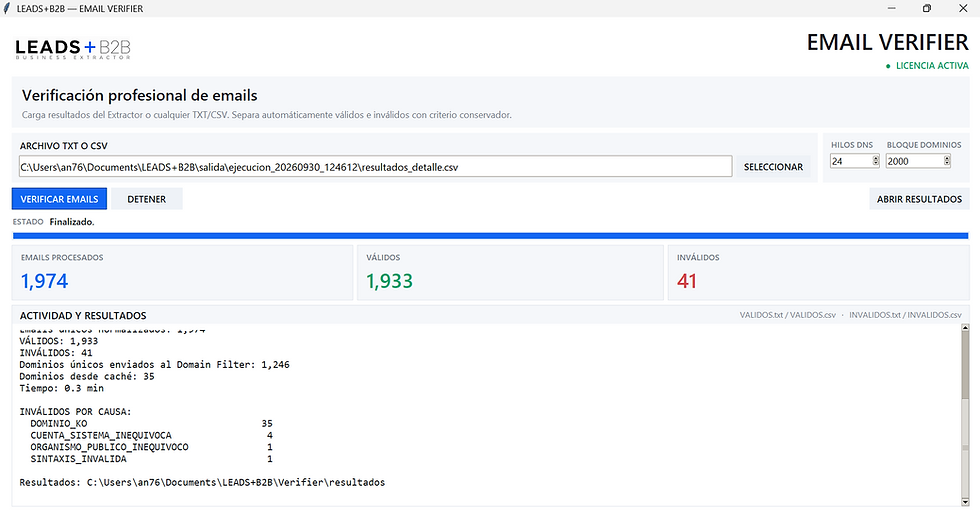Viewport: 980px width, 514px height.
Task: Click into the BLOQUE DOMINIOS value field
Action: click(x=914, y=161)
